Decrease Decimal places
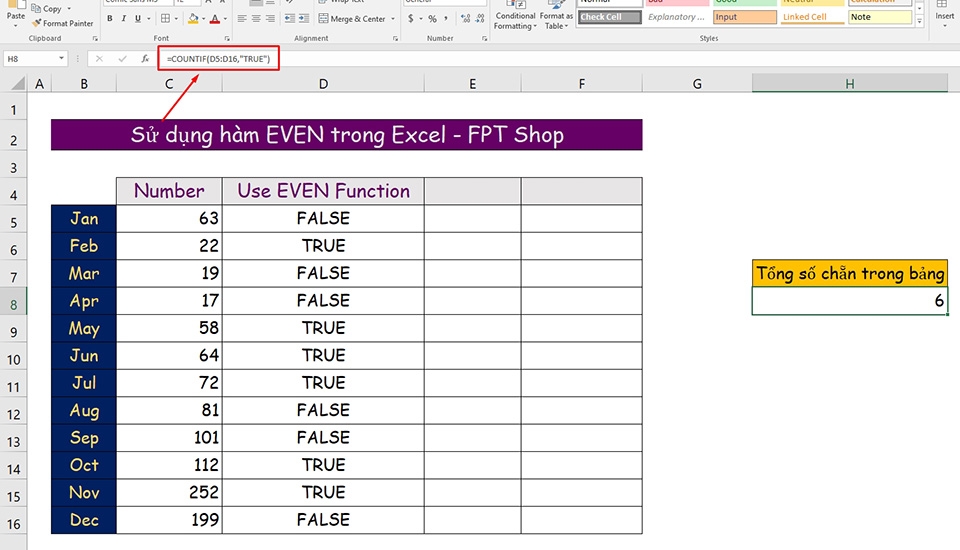The width and height of the screenshot is (960, 550). [x=480, y=19]
